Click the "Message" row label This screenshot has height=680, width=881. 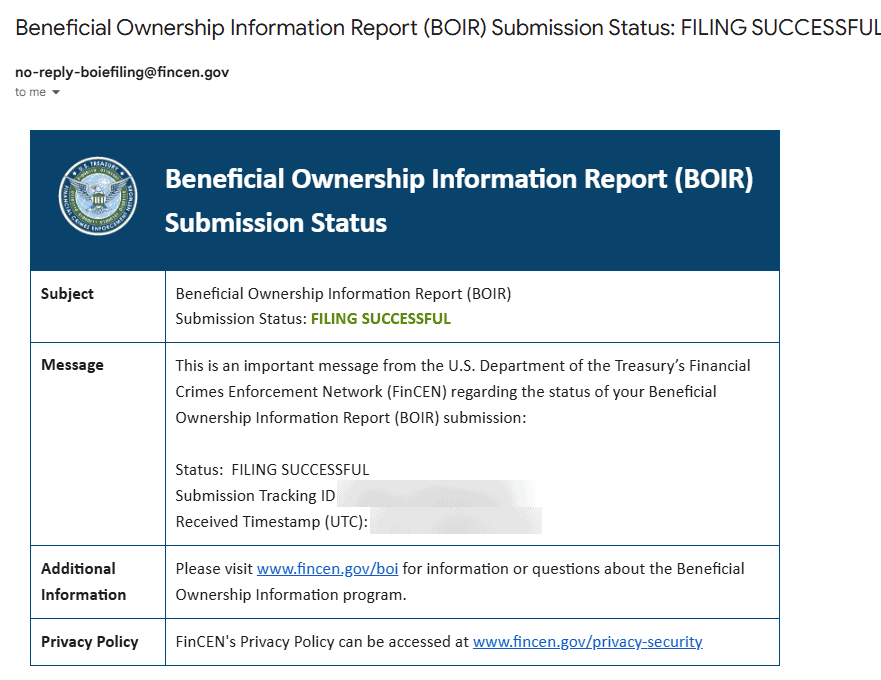coord(72,365)
